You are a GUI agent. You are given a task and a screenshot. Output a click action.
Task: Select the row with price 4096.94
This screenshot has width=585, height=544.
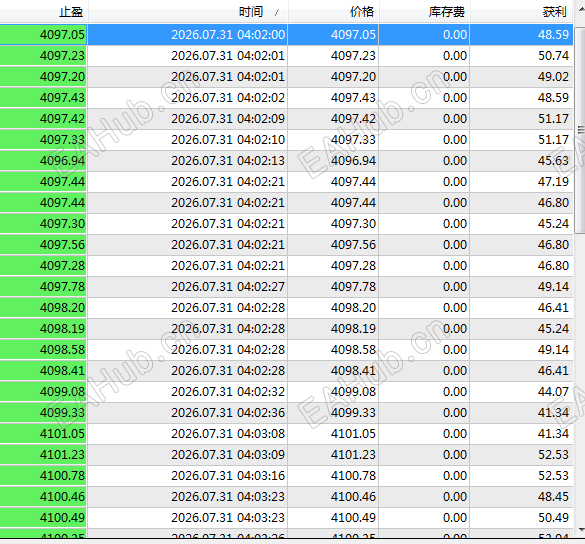coord(287,161)
